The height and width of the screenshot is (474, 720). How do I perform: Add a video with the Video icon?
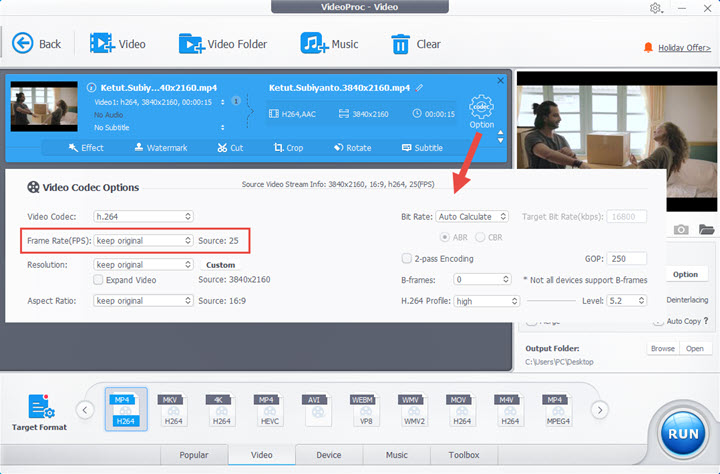(x=101, y=44)
